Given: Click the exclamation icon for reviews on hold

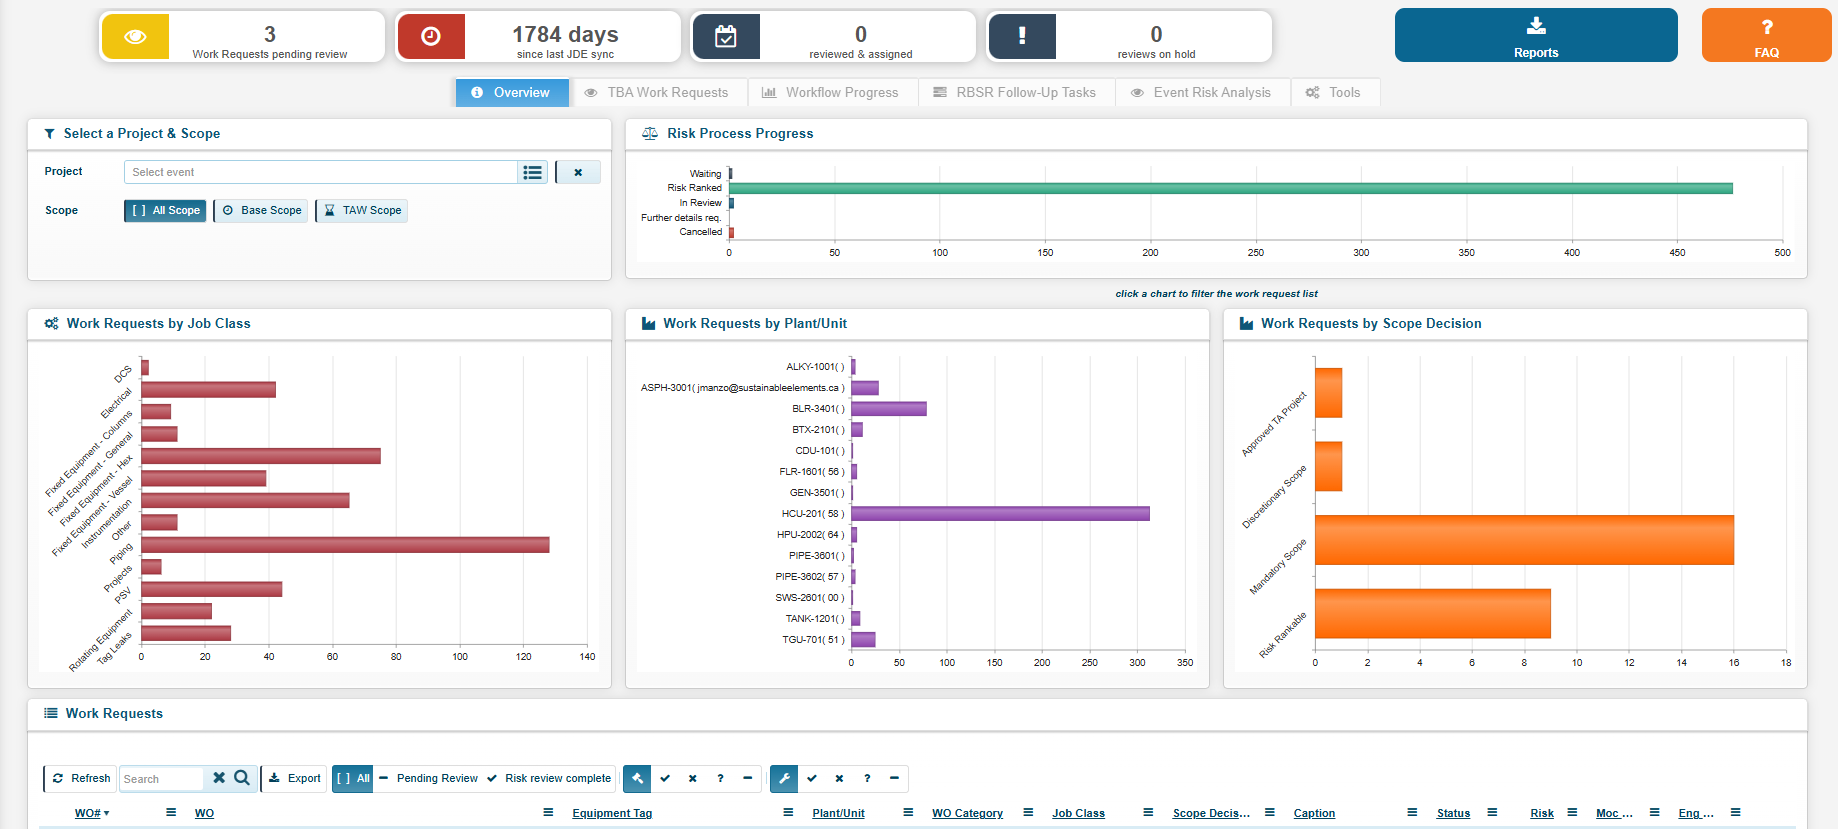Looking at the screenshot, I should [1022, 37].
